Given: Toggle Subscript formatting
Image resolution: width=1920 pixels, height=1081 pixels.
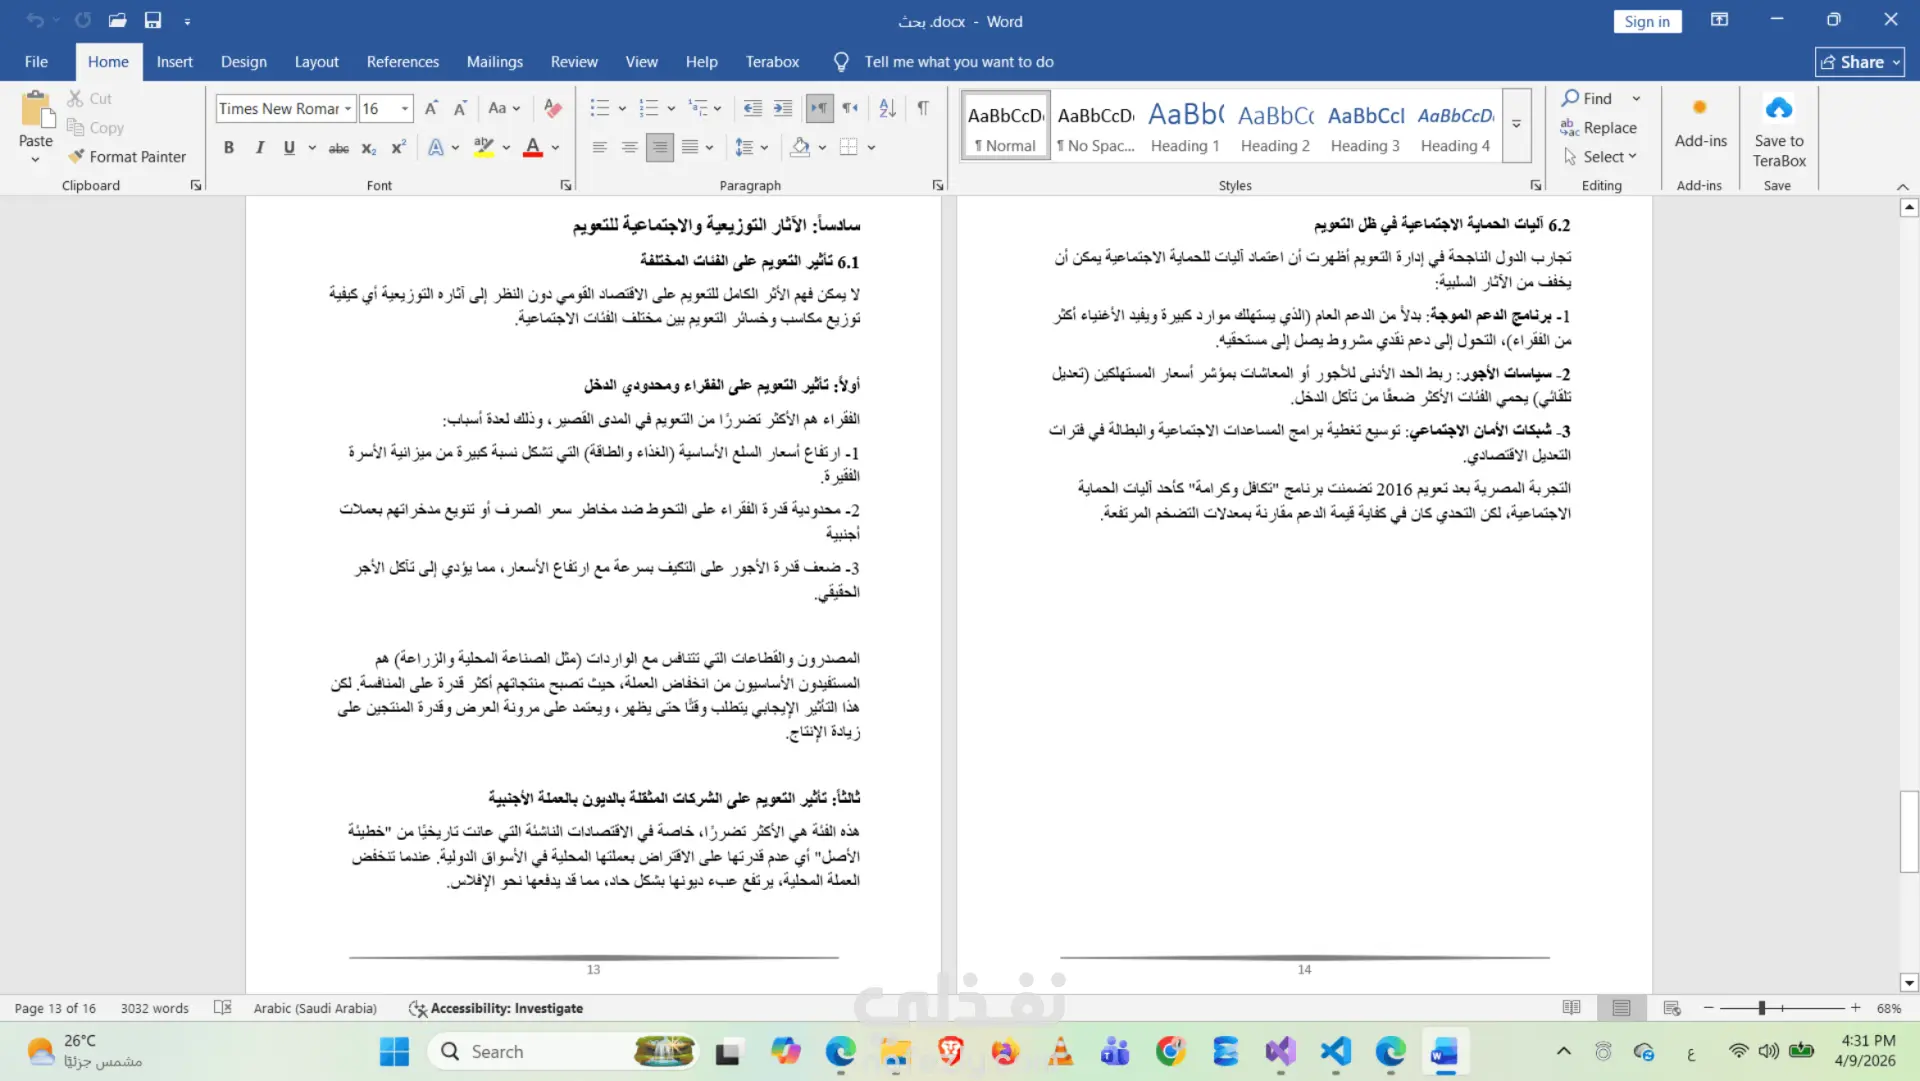Looking at the screenshot, I should (x=369, y=148).
